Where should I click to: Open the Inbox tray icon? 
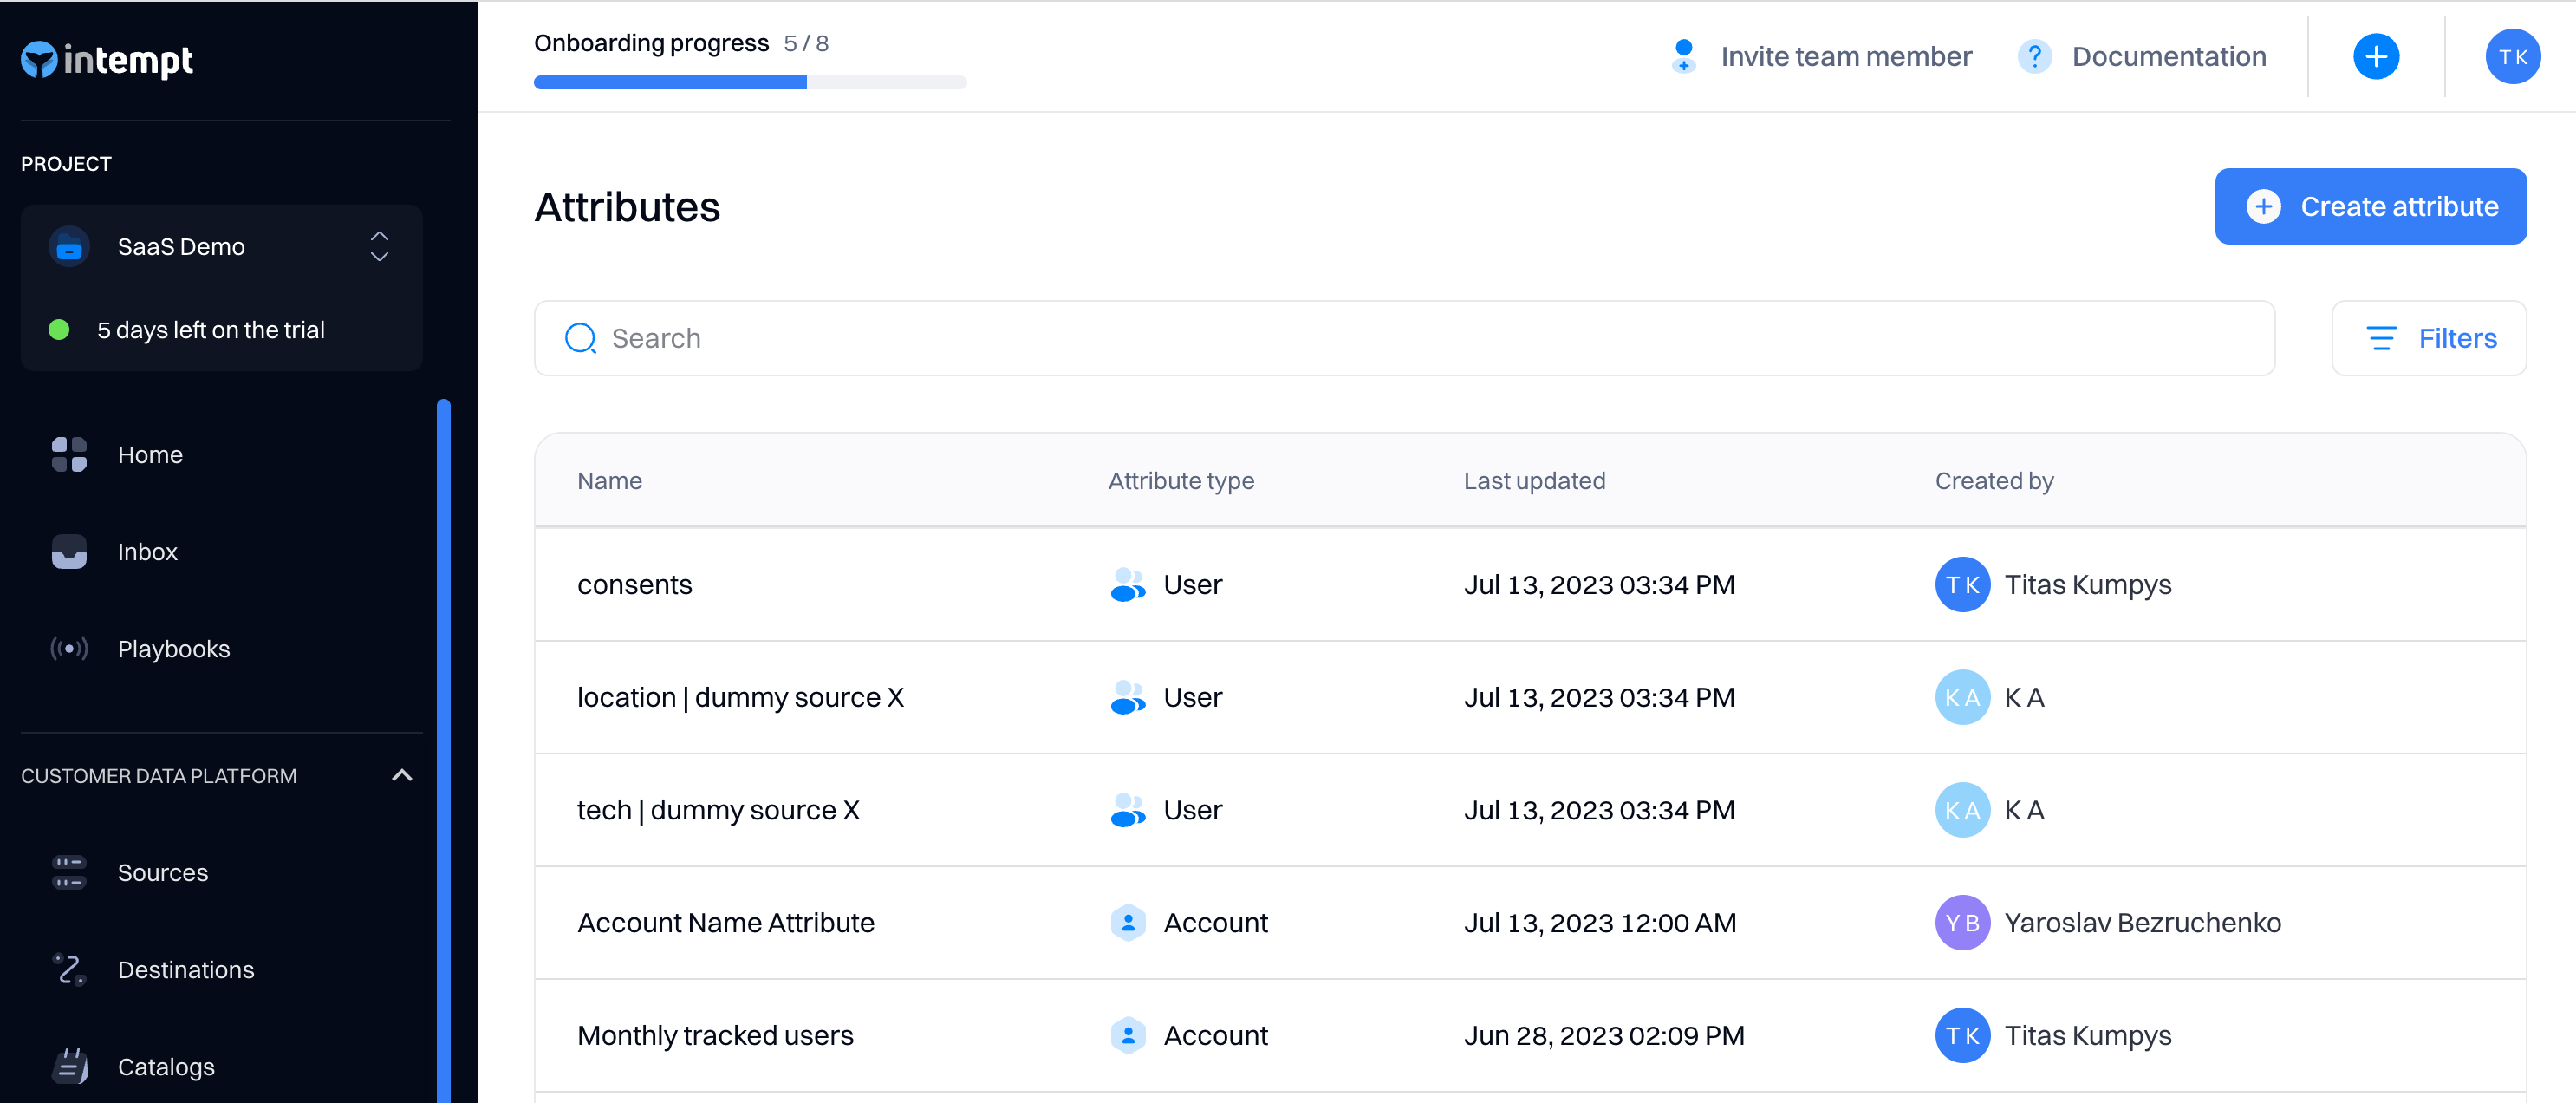[x=69, y=551]
